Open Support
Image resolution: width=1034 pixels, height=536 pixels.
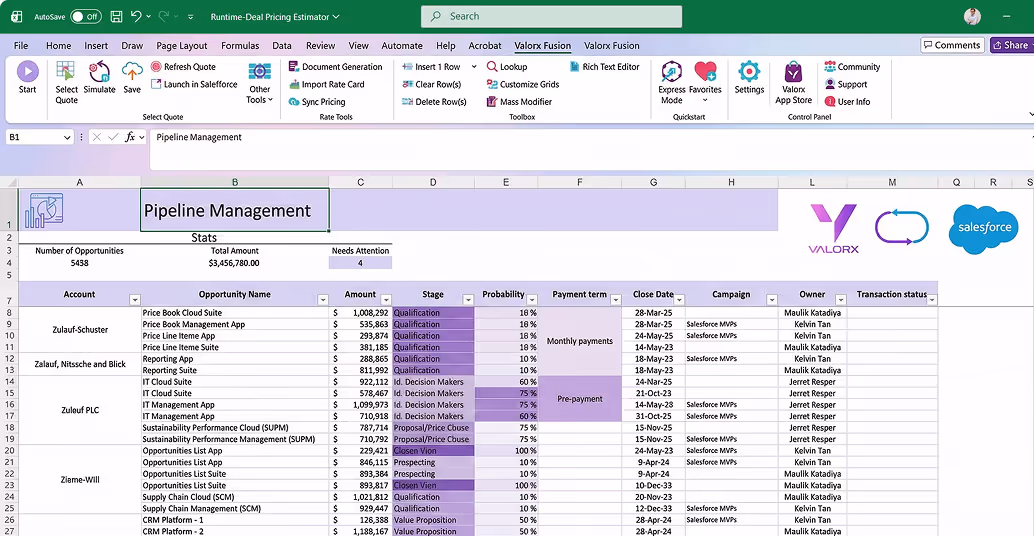click(x=845, y=84)
